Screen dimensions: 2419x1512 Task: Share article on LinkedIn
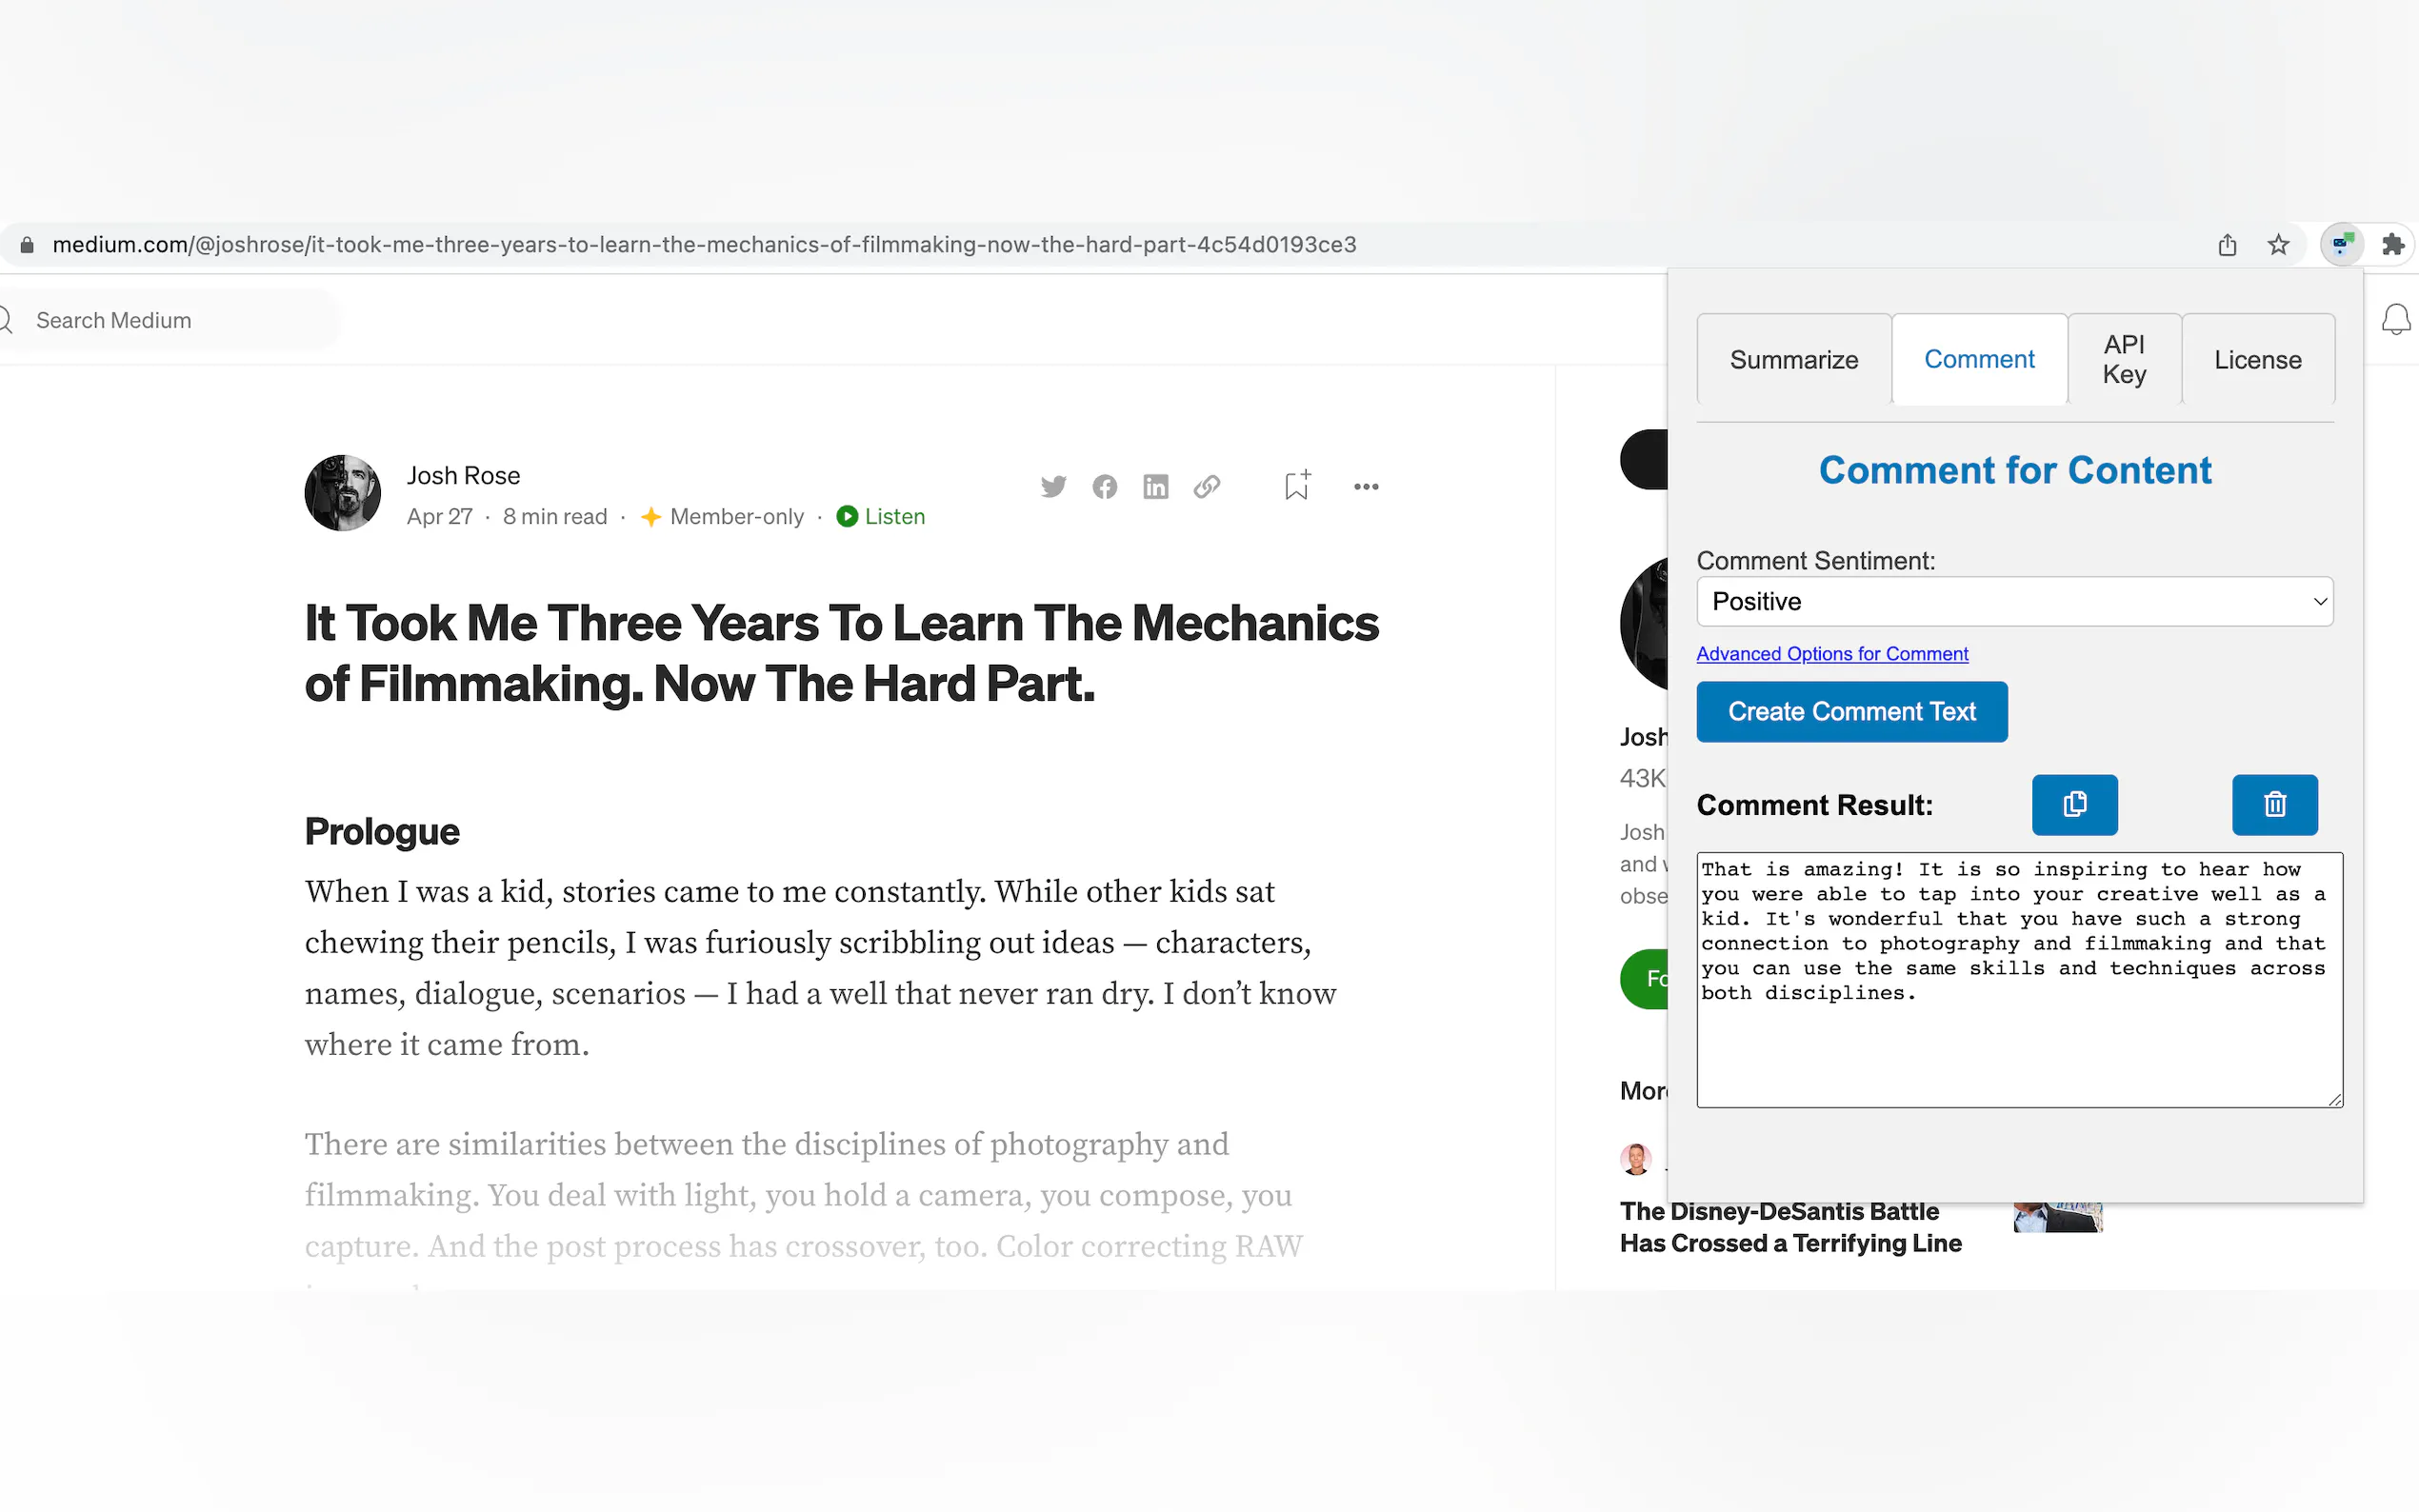click(1155, 487)
